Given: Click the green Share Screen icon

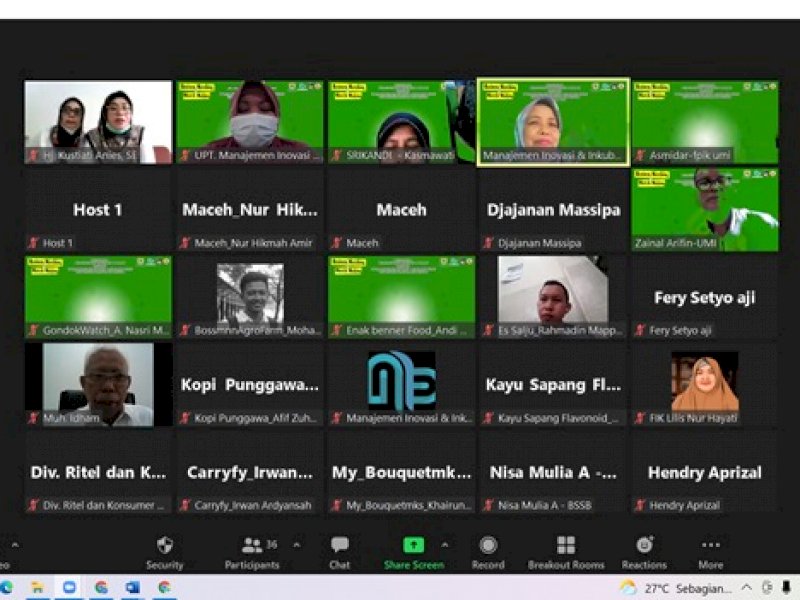Looking at the screenshot, I should pos(414,545).
